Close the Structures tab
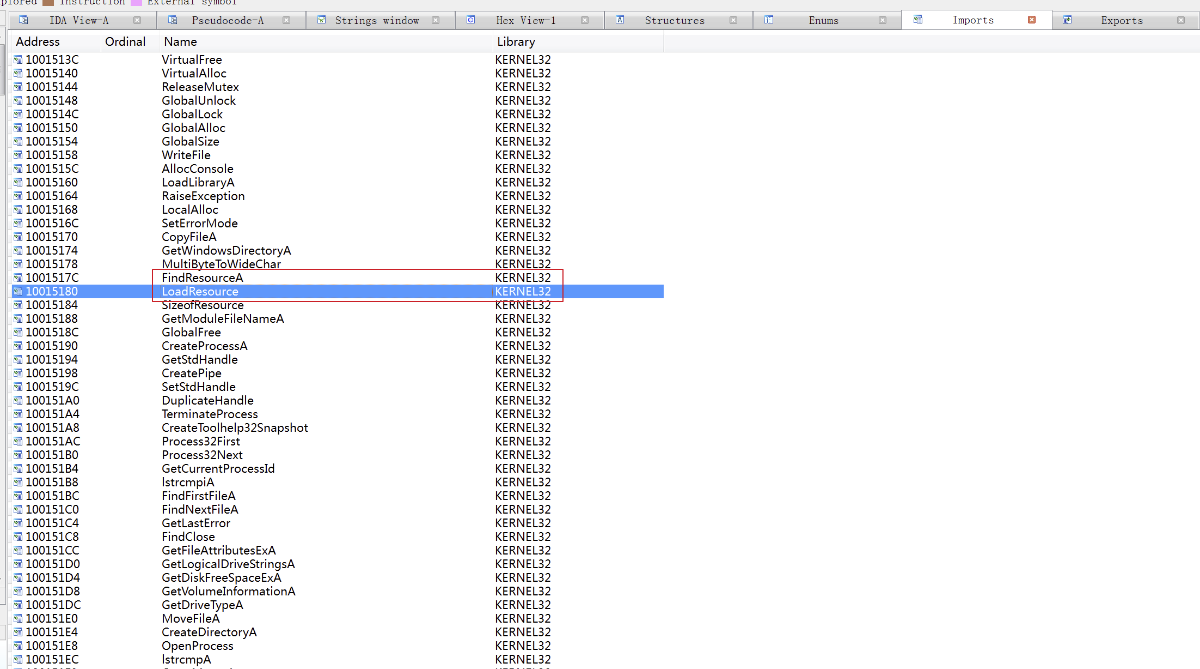 point(733,20)
